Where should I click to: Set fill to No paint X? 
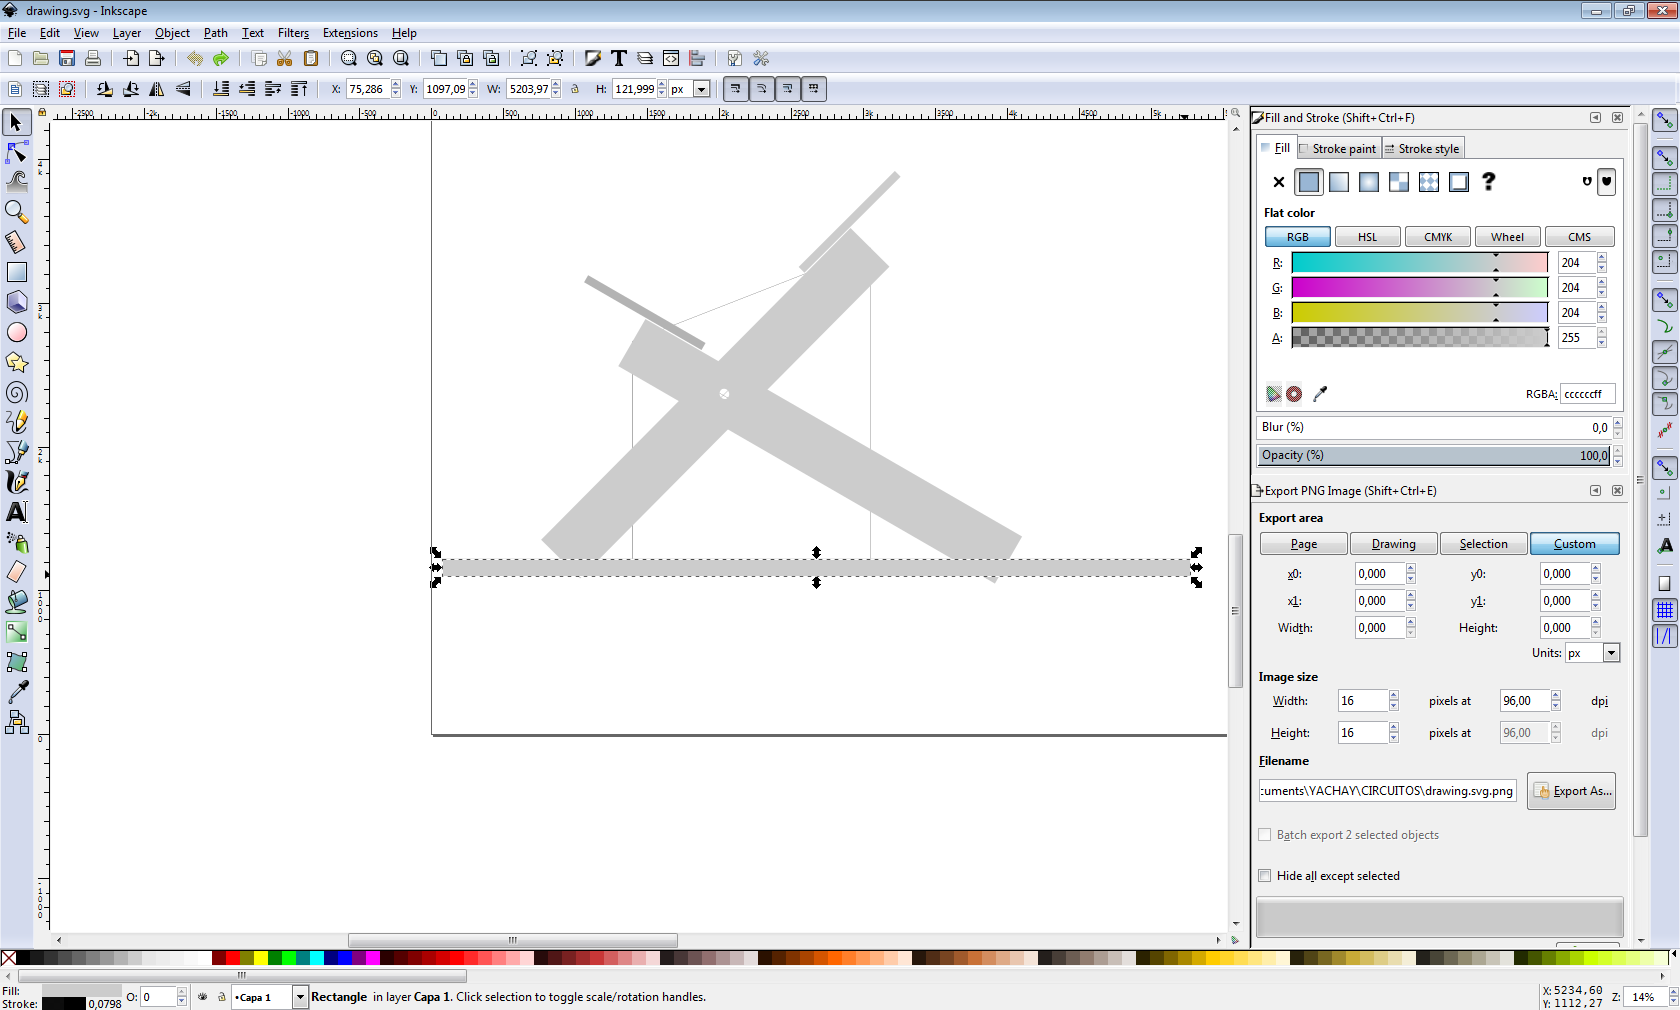(x=1279, y=182)
